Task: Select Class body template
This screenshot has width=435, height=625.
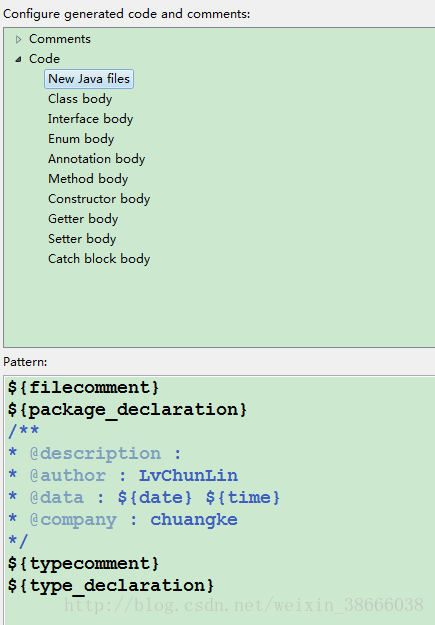Action: tap(80, 99)
